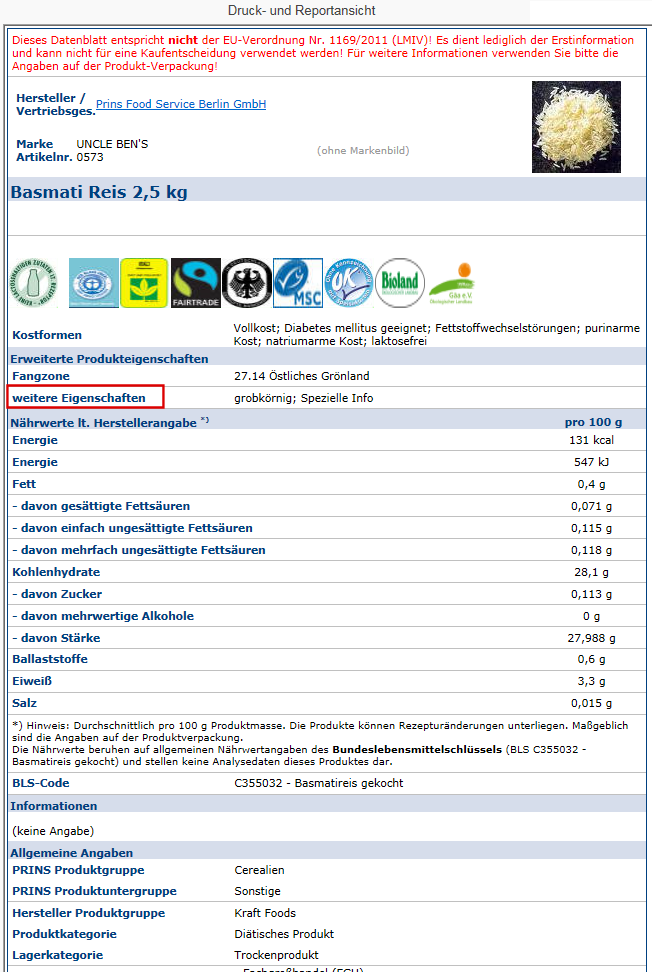Click the 'Informationen' section header
Screen dimensions: 652x972
tap(54, 805)
